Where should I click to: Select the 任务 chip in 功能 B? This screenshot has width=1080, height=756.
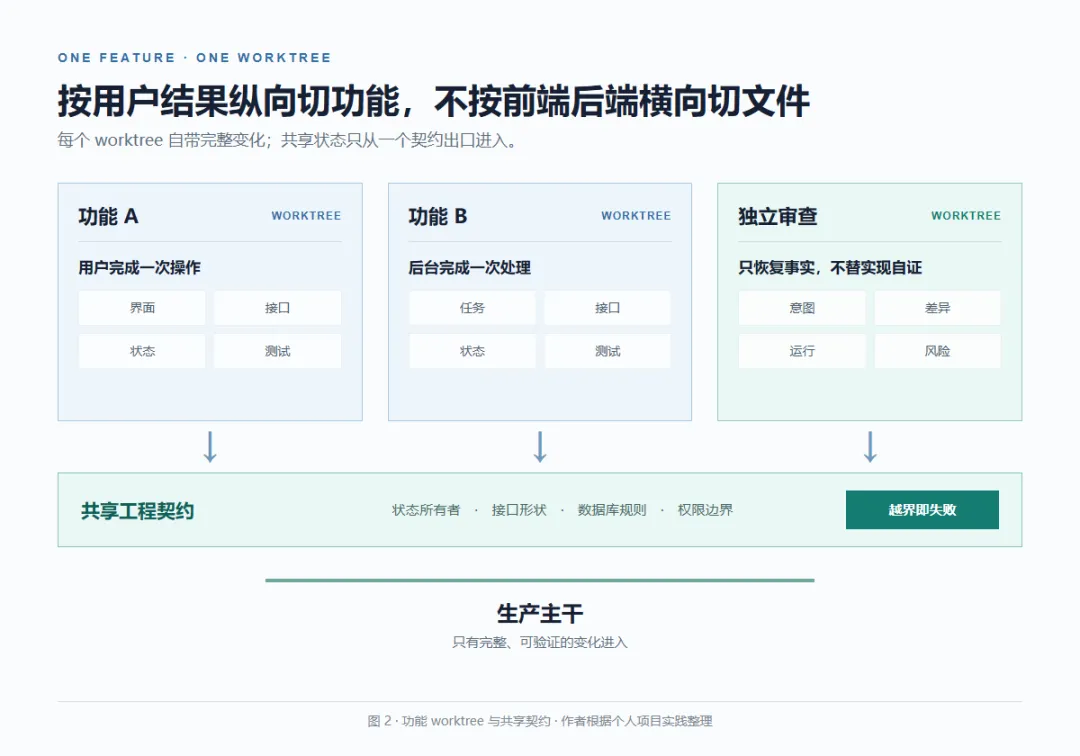pyautogui.click(x=472, y=308)
